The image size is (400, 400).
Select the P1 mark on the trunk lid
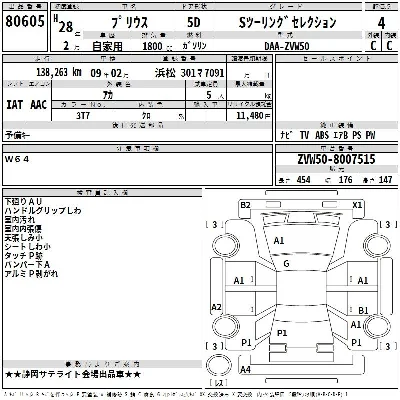(x=282, y=333)
